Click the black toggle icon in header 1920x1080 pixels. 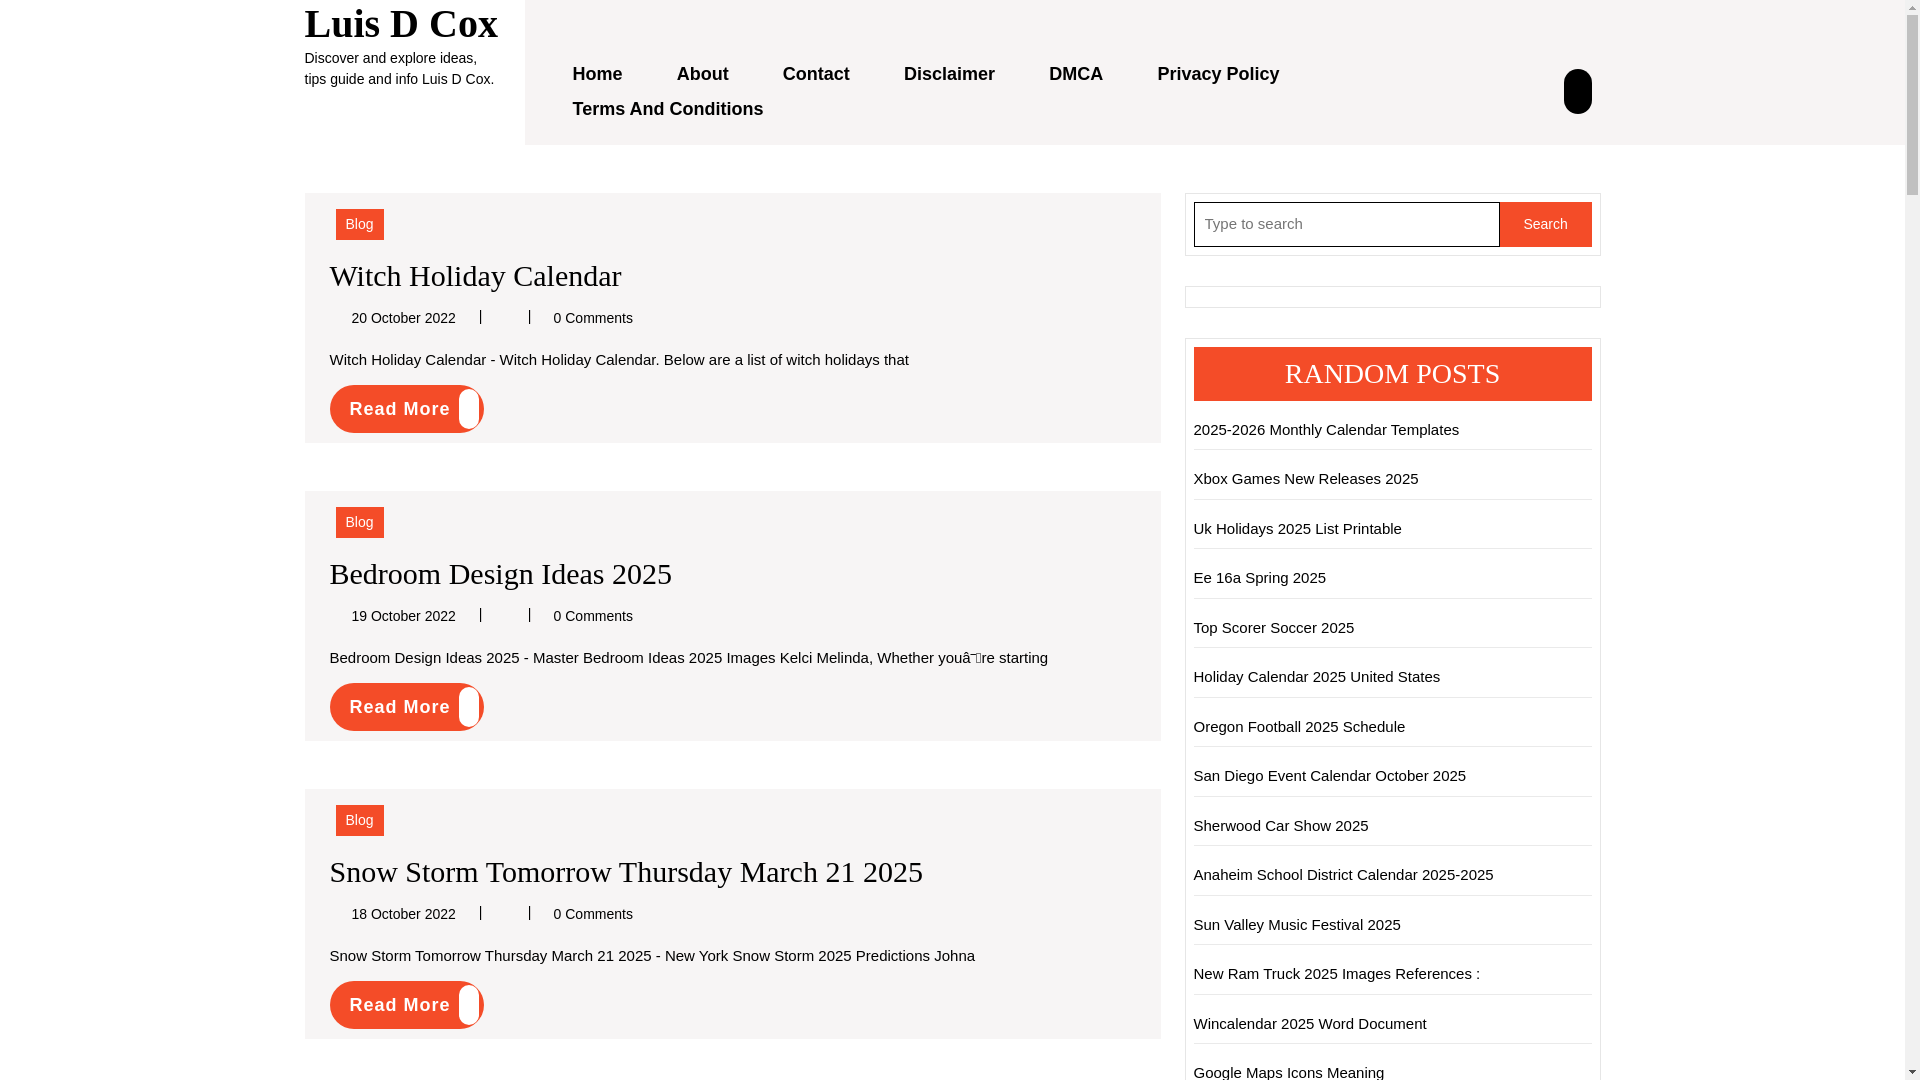(1577, 91)
